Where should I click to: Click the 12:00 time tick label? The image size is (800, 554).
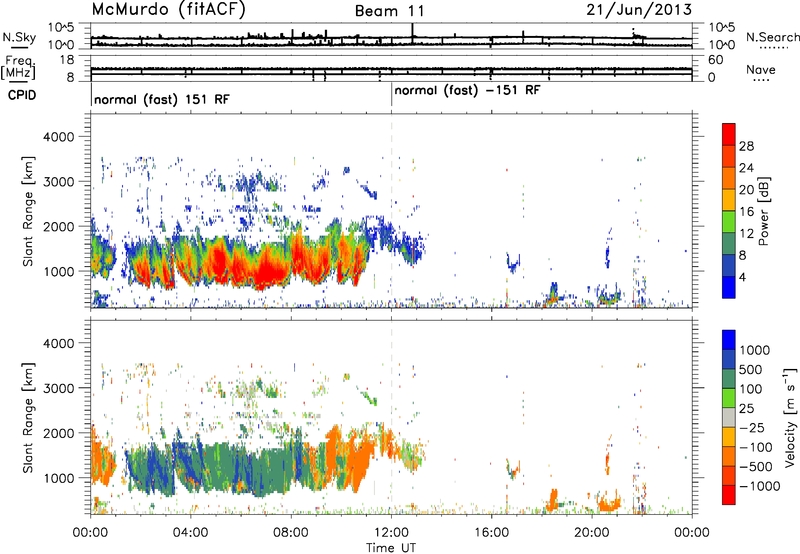[391, 533]
